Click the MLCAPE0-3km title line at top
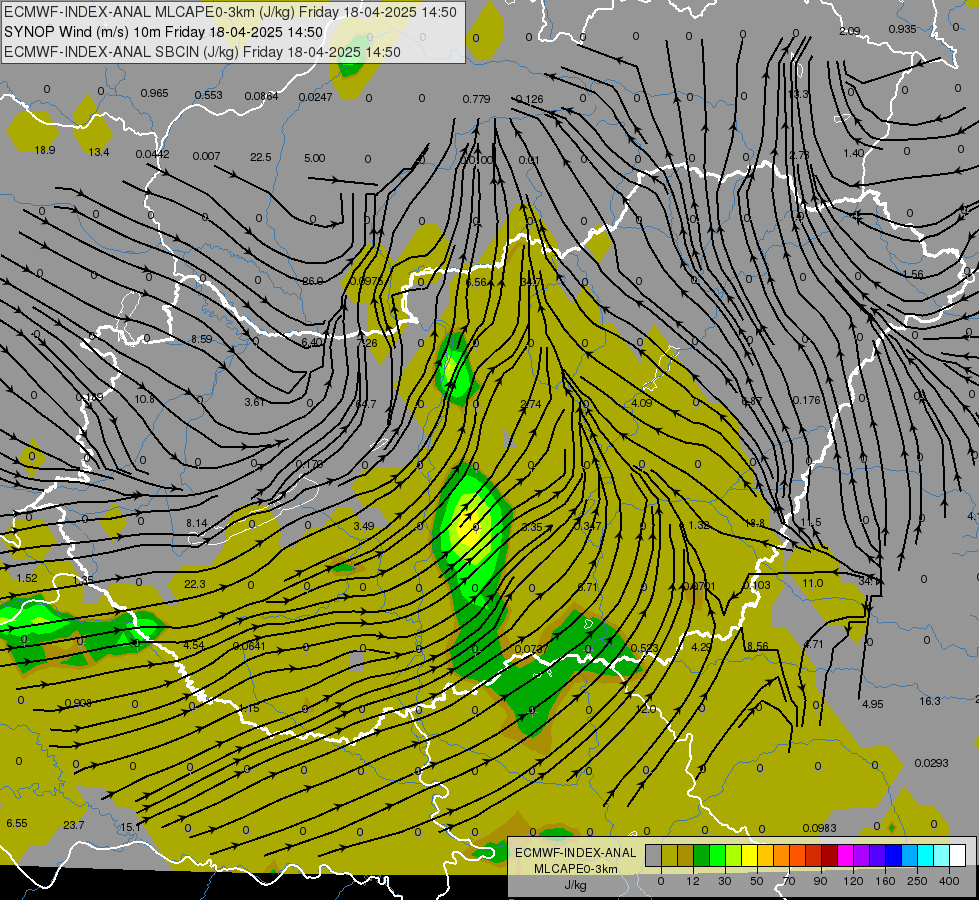This screenshot has height=900, width=979. click(x=230, y=12)
